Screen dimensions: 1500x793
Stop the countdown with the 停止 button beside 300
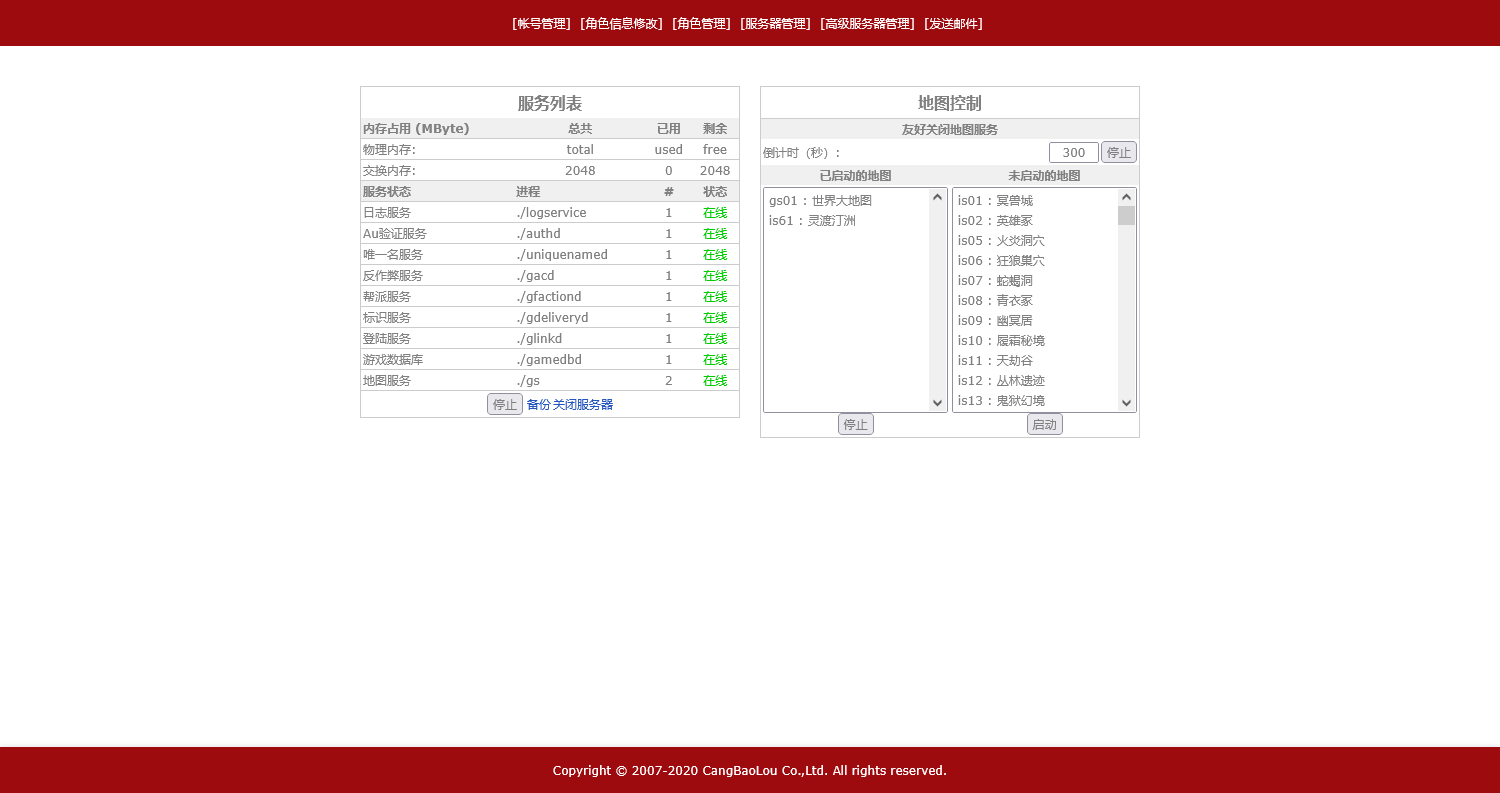pyautogui.click(x=1118, y=151)
